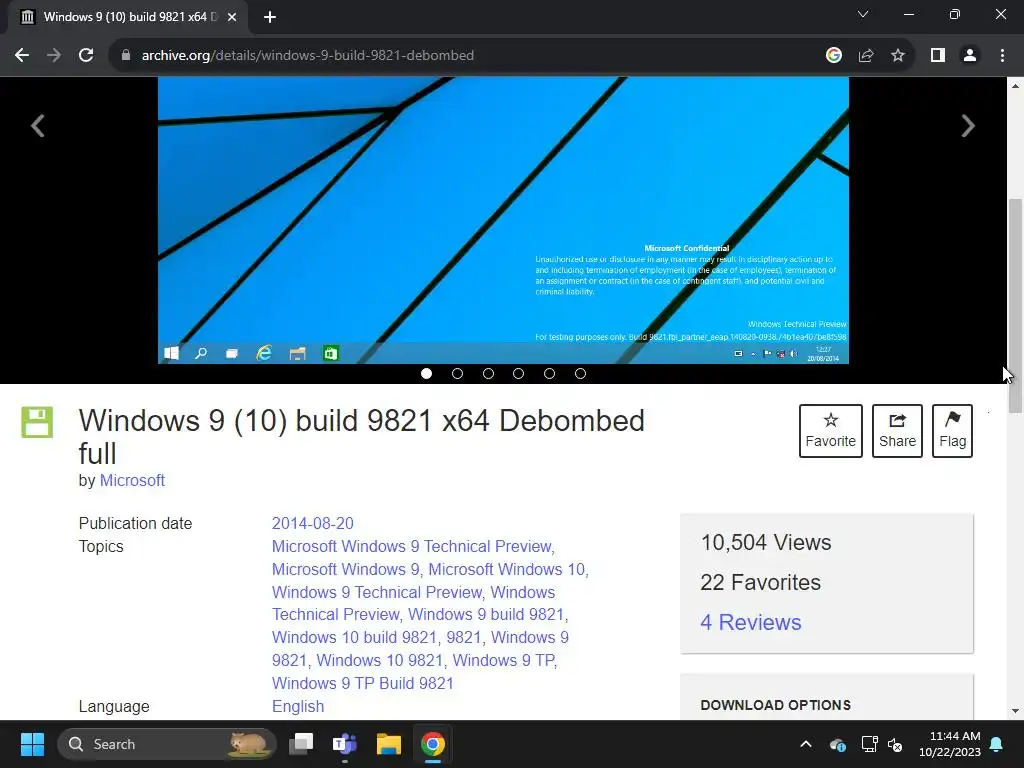Image resolution: width=1024 pixels, height=768 pixels.
Task: Open Microsoft Teams from the taskbar
Action: pos(345,744)
